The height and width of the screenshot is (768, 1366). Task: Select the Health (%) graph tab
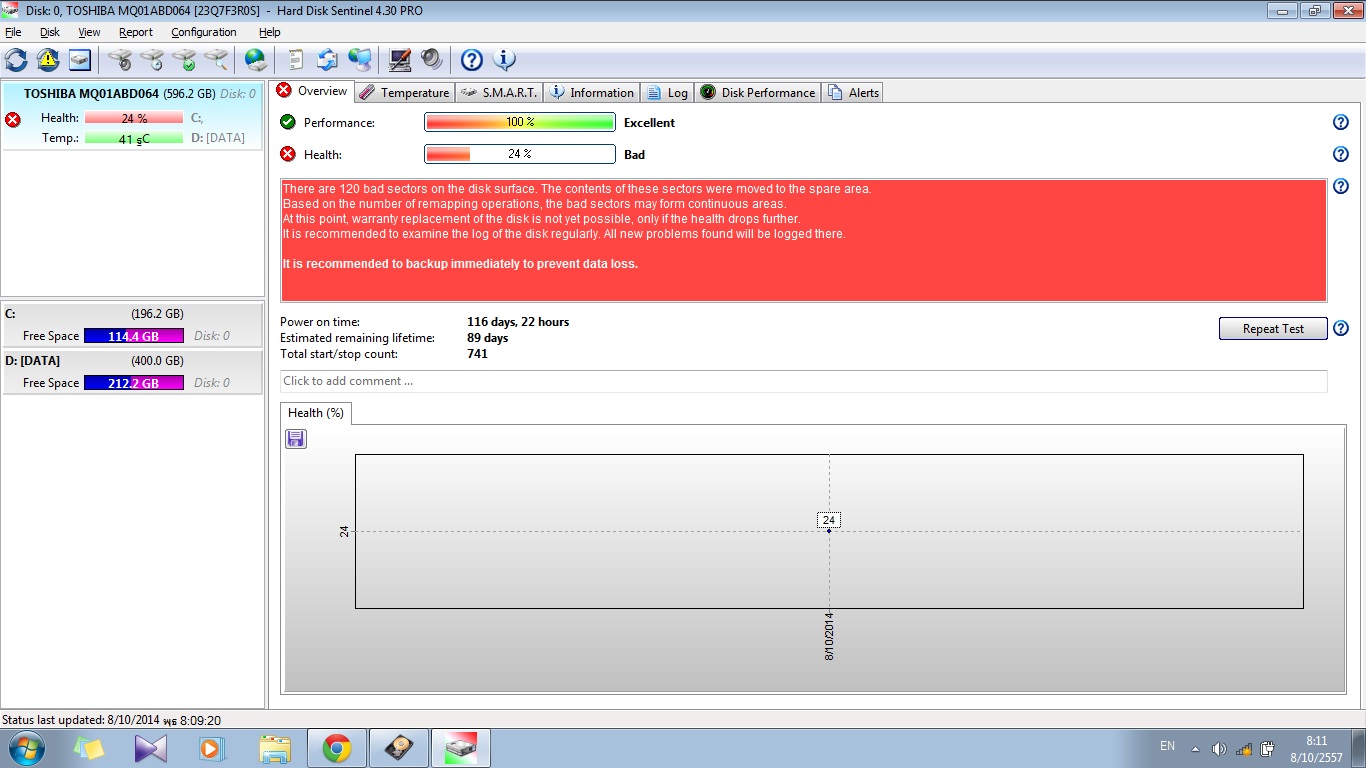pyautogui.click(x=316, y=413)
